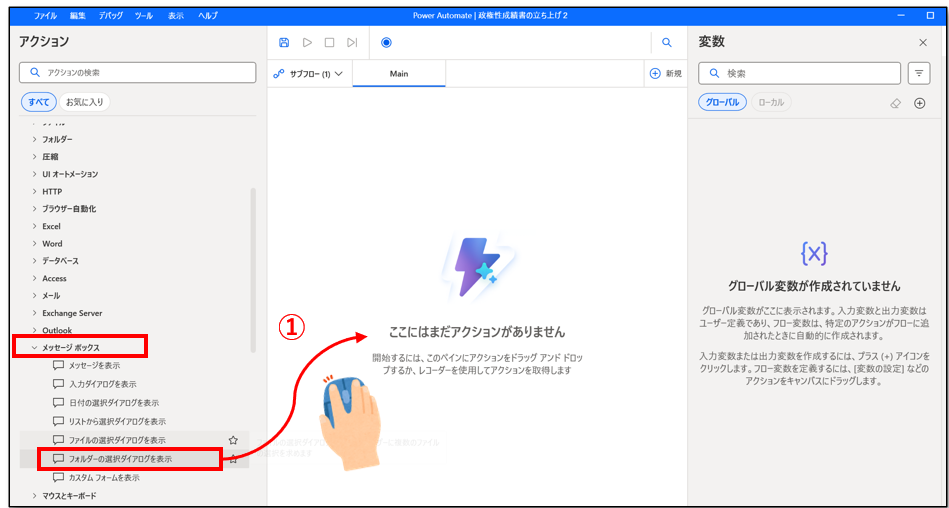Click the Stop flow square icon

pos(329,43)
